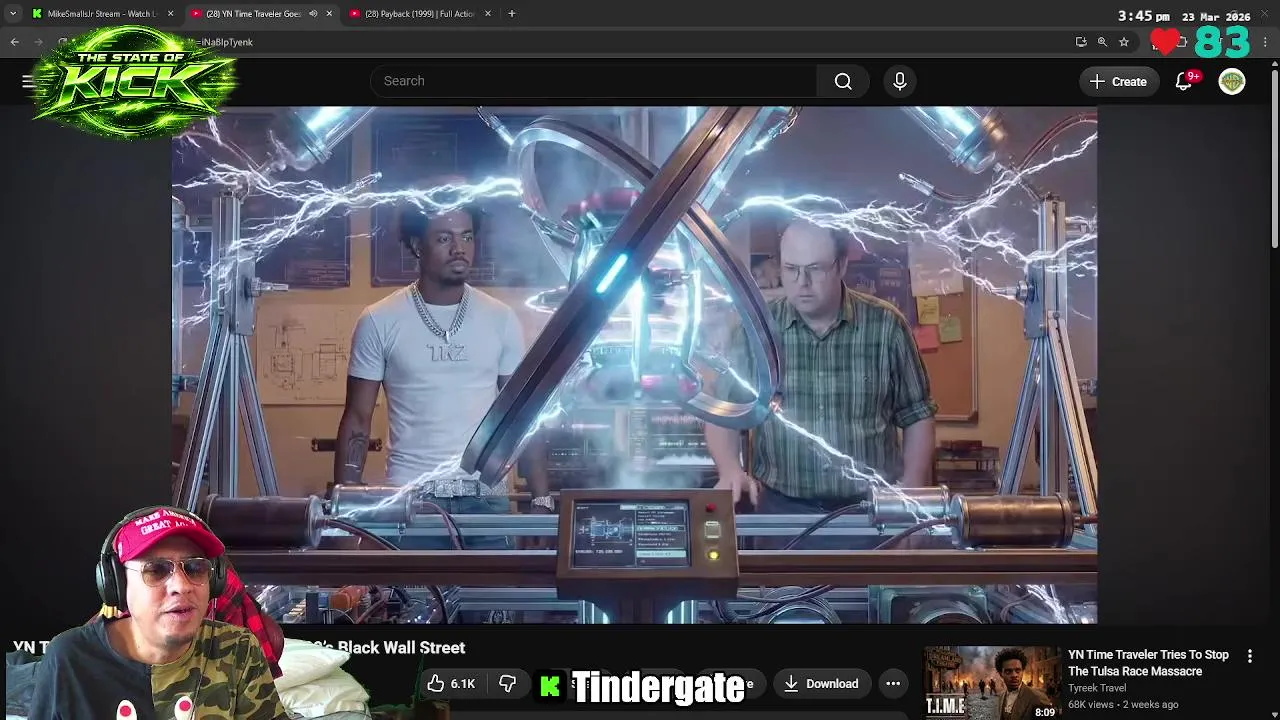Dislike the video with thumbs down
The image size is (1280, 720).
pyautogui.click(x=508, y=684)
